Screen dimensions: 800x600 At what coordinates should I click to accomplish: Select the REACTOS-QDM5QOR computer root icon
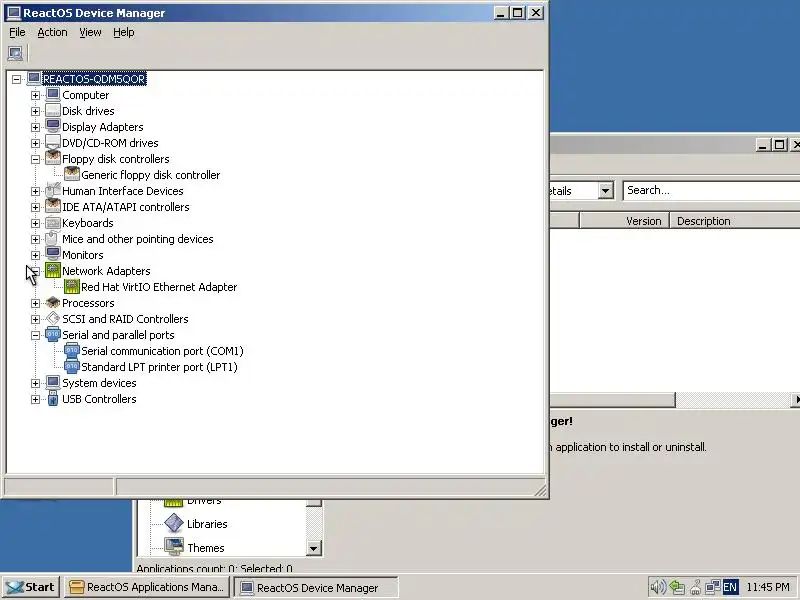point(34,79)
